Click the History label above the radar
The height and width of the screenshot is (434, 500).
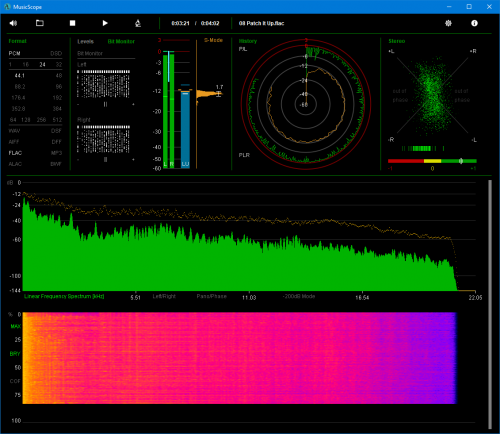[248, 41]
